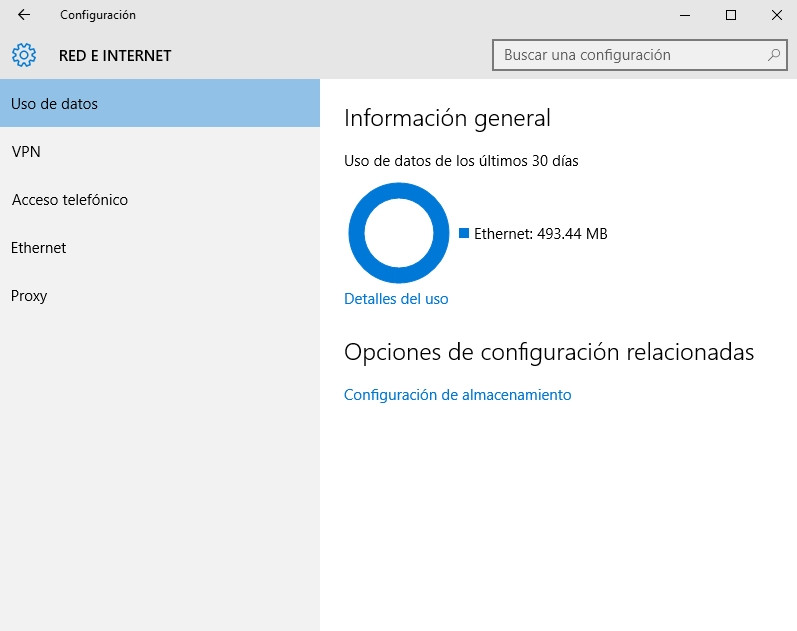Open the Detalles del uso link
Screen dimensions: 797x631
pyautogui.click(x=396, y=298)
